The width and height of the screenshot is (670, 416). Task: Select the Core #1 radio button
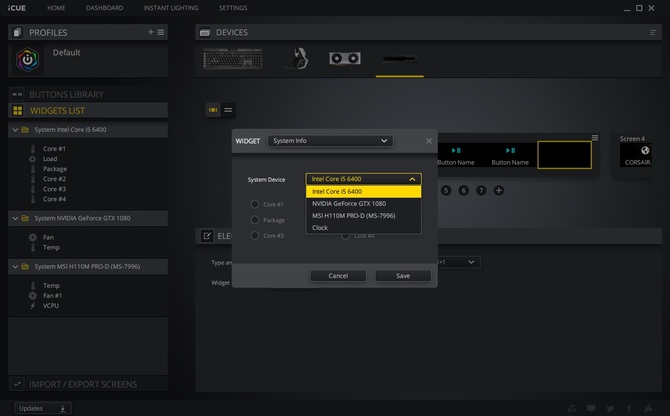255,204
